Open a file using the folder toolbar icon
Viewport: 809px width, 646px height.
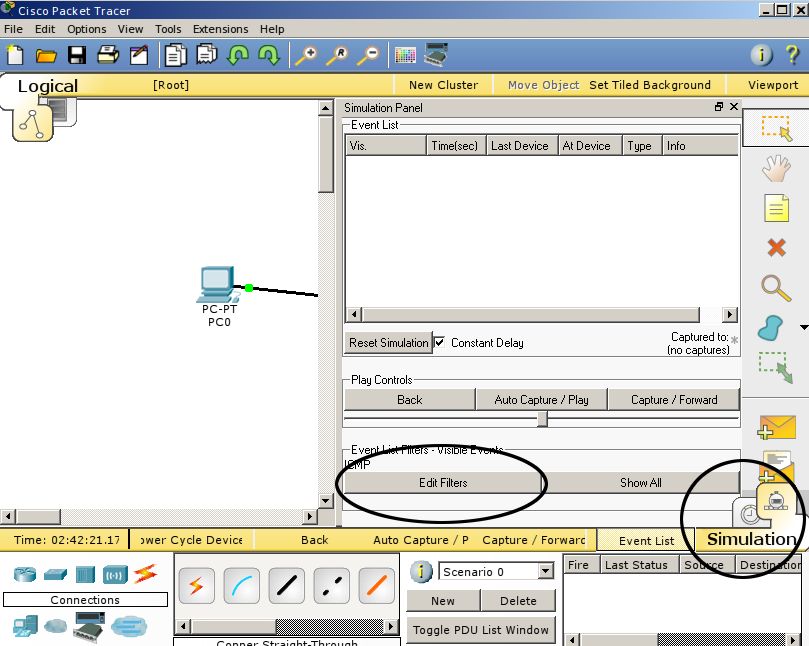pos(46,55)
